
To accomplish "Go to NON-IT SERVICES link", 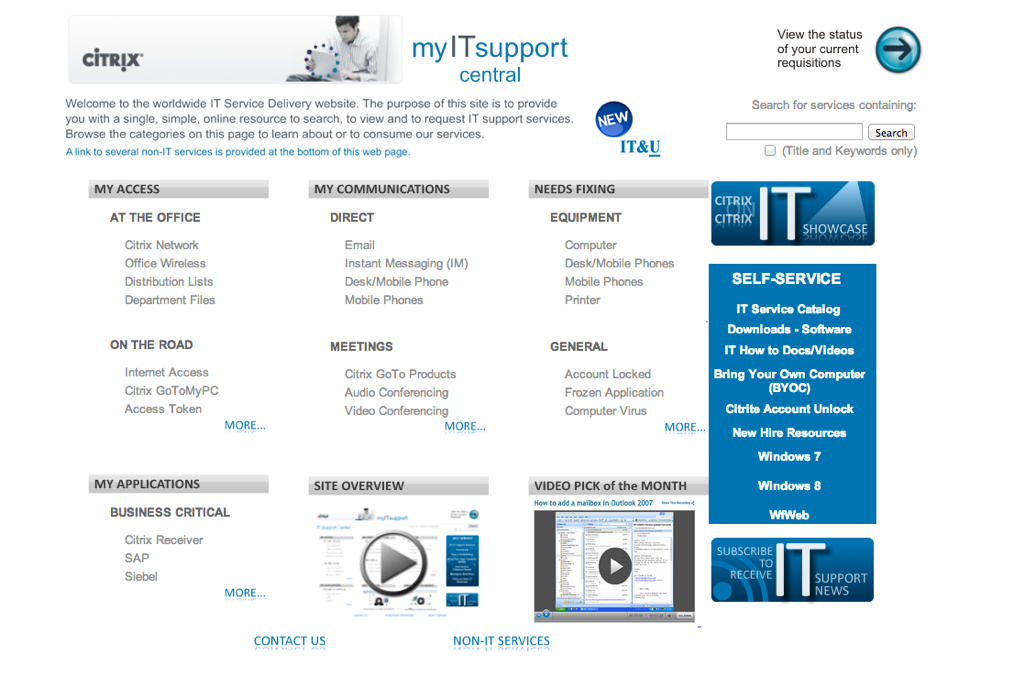I will 501,641.
